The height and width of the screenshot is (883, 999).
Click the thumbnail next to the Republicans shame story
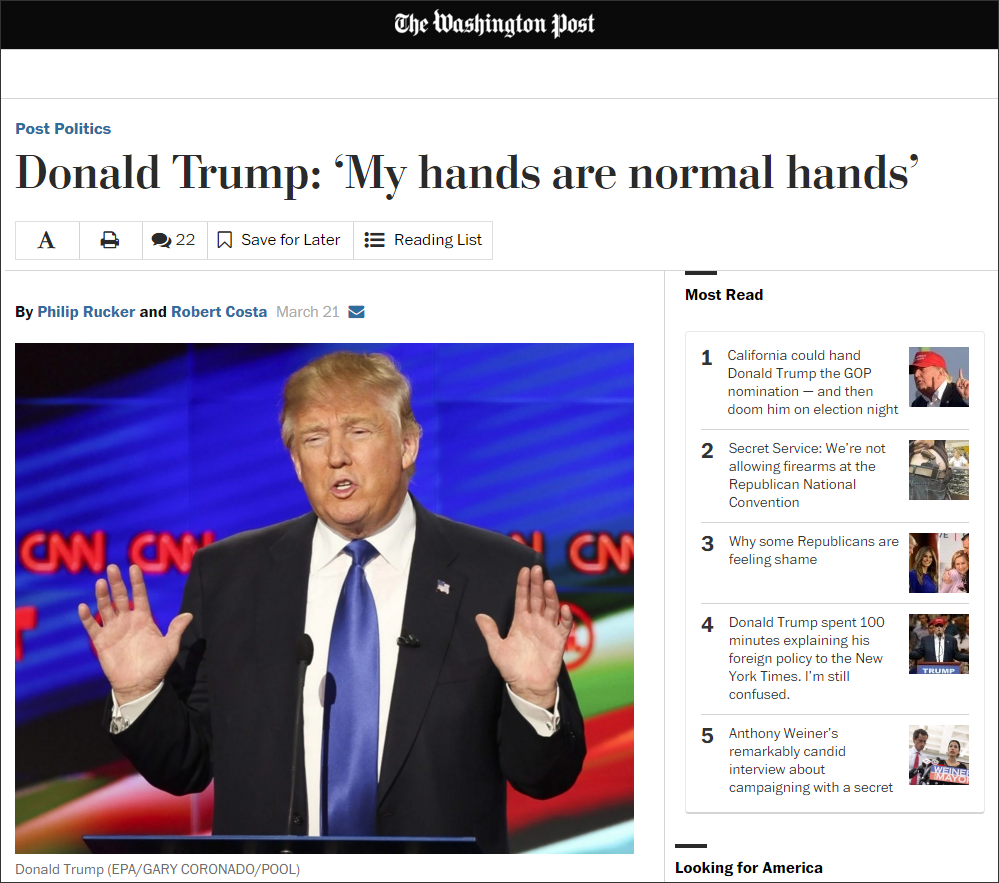coord(938,563)
